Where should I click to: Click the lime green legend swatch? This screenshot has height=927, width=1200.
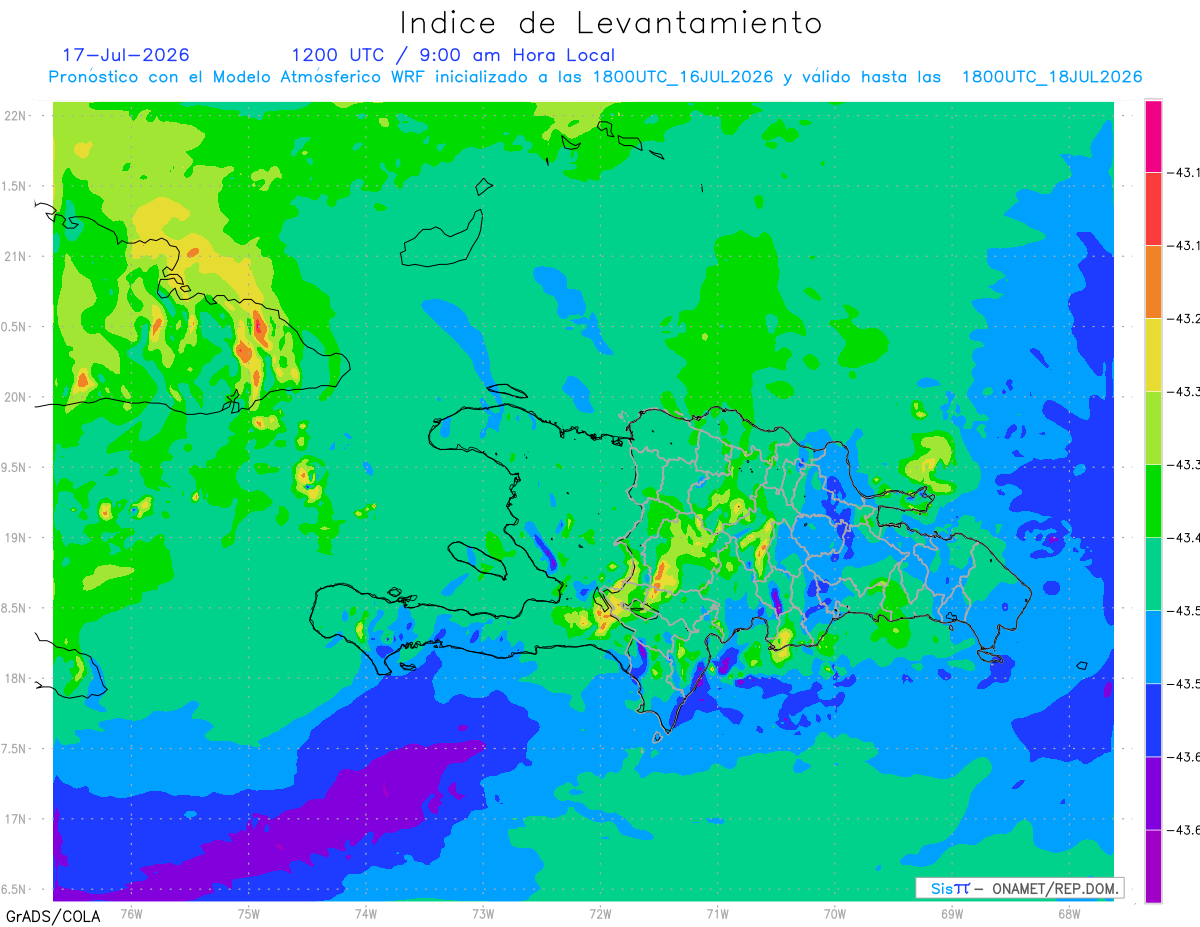pos(1153,428)
